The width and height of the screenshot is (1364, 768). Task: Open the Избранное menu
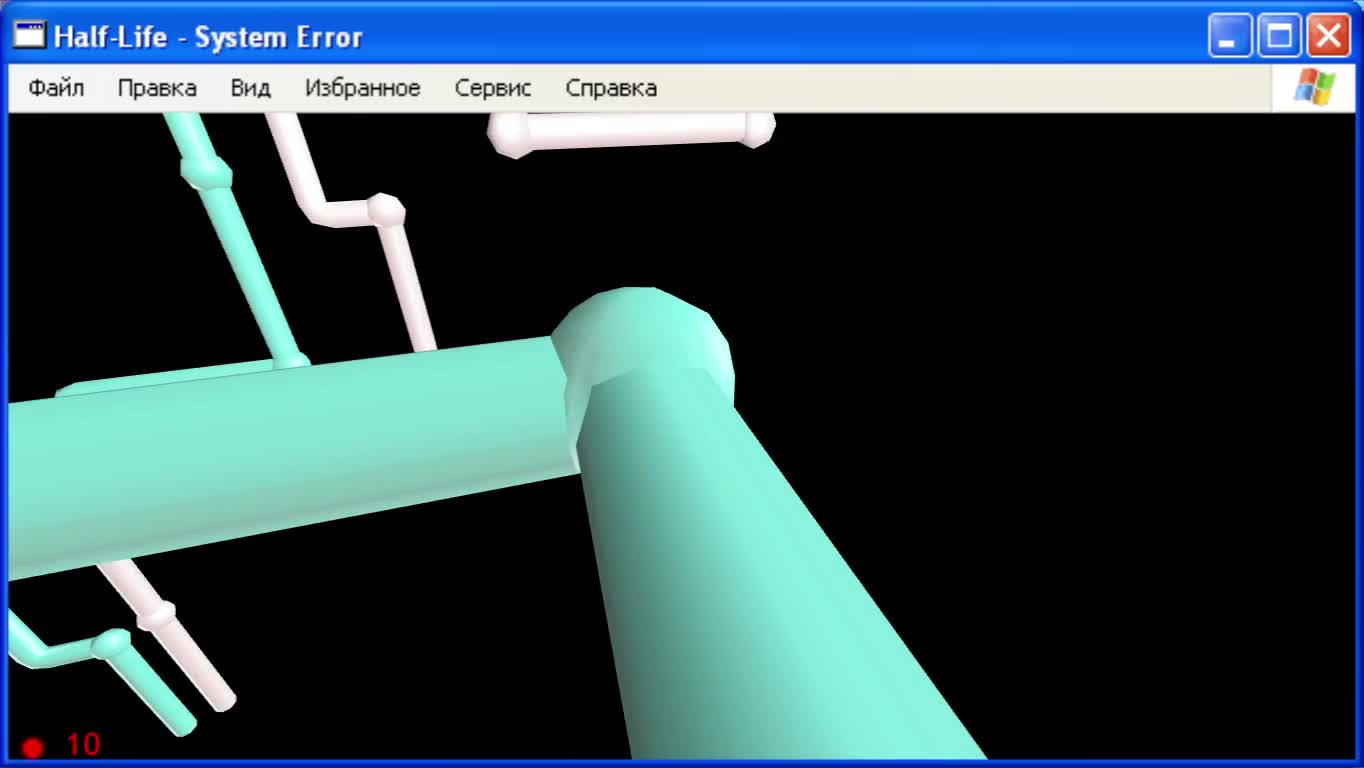(361, 88)
